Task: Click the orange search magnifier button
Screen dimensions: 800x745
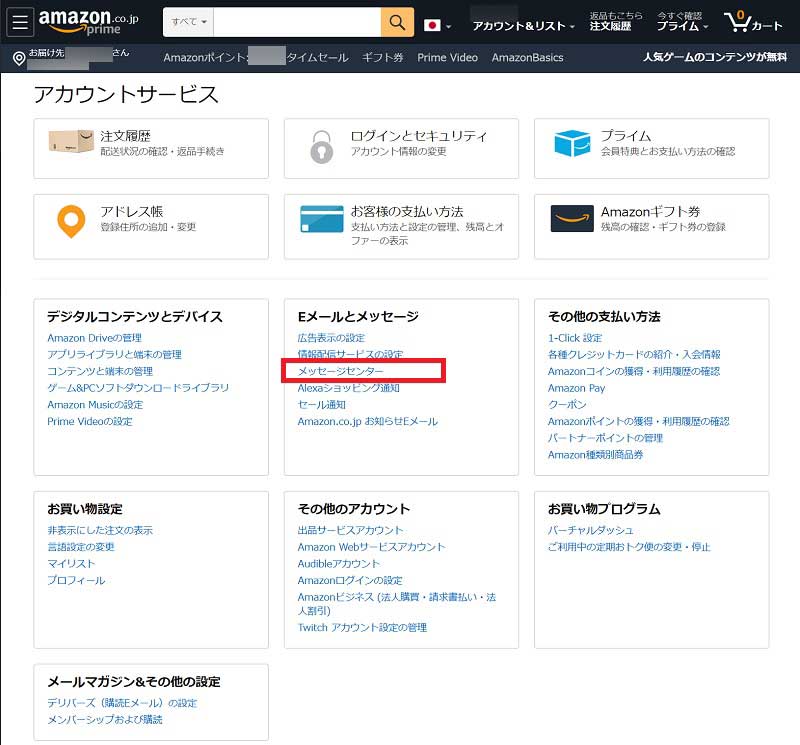Action: (397, 22)
